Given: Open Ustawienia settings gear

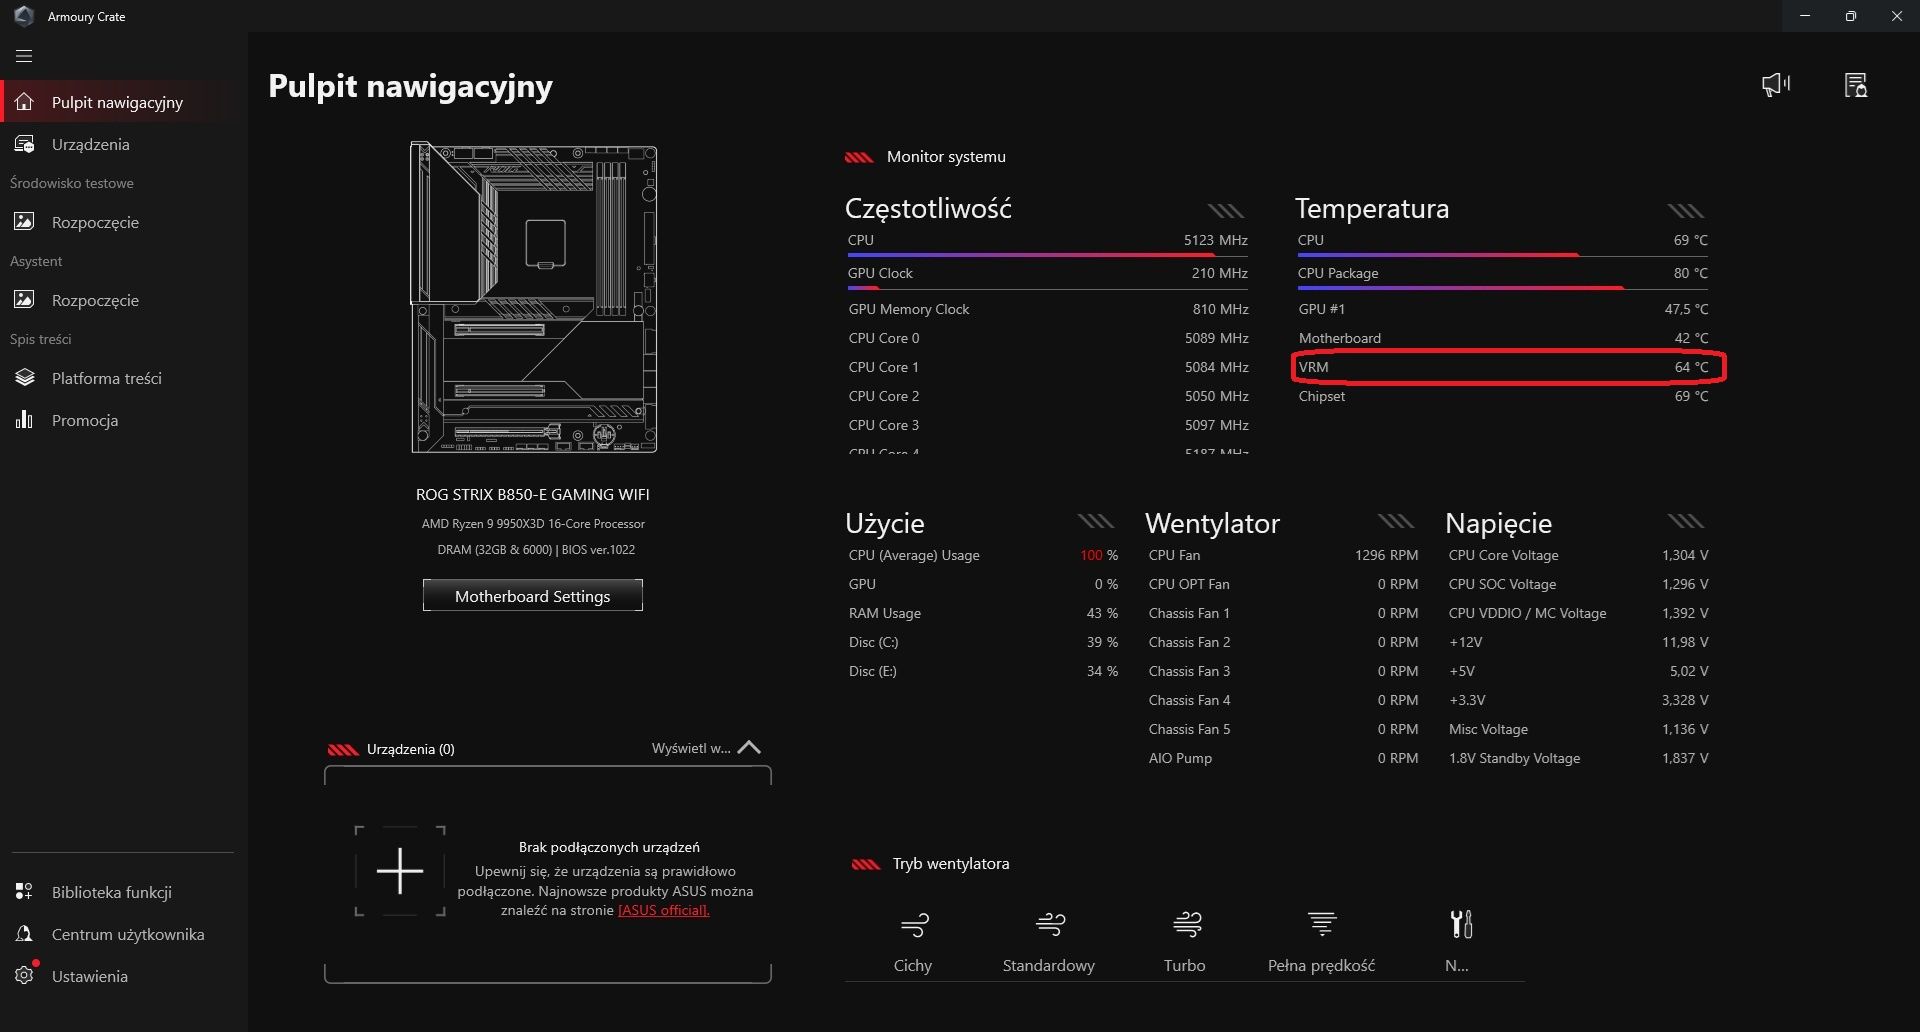Looking at the screenshot, I should (25, 975).
